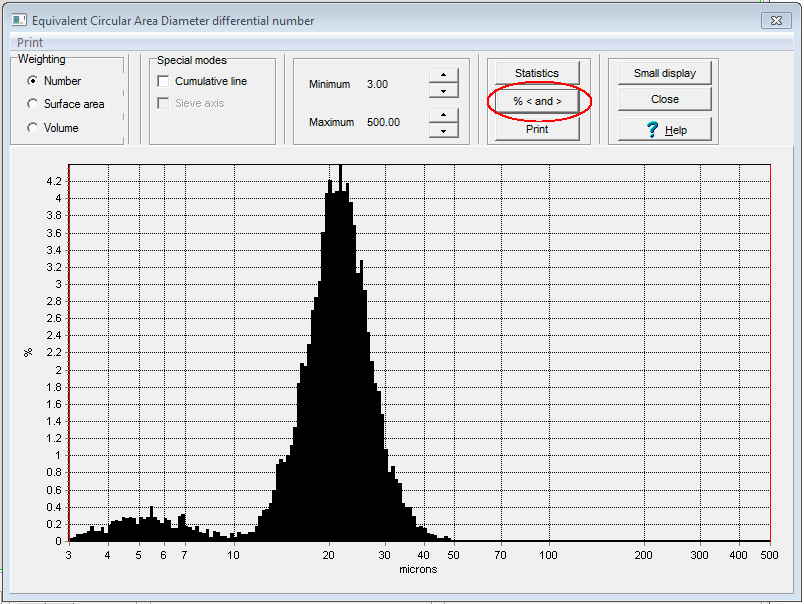Click the Maximum value 500.00
This screenshot has height=604, width=804.
(x=383, y=122)
